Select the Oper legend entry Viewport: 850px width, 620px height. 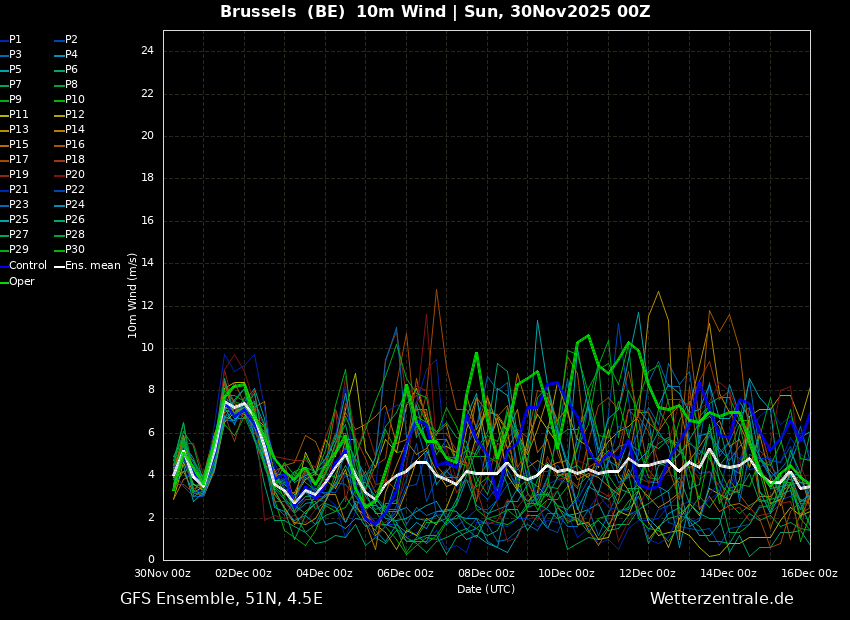point(21,282)
